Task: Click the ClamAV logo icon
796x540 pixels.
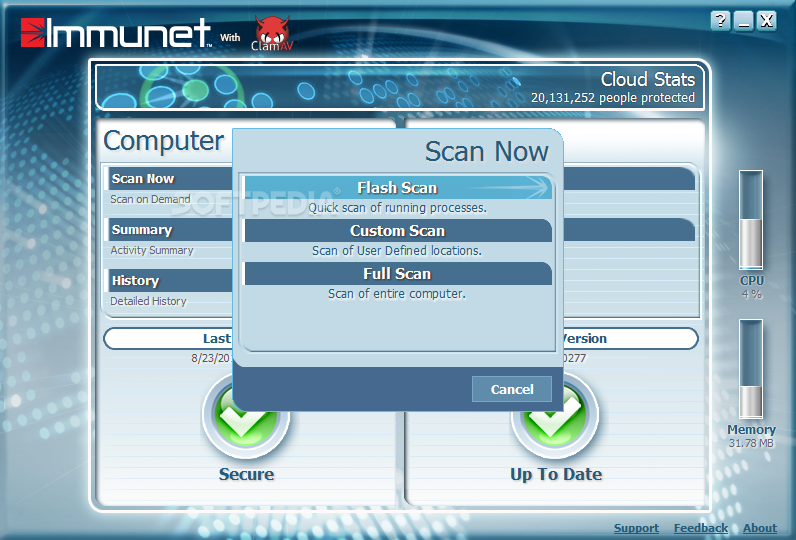Action: 273,33
